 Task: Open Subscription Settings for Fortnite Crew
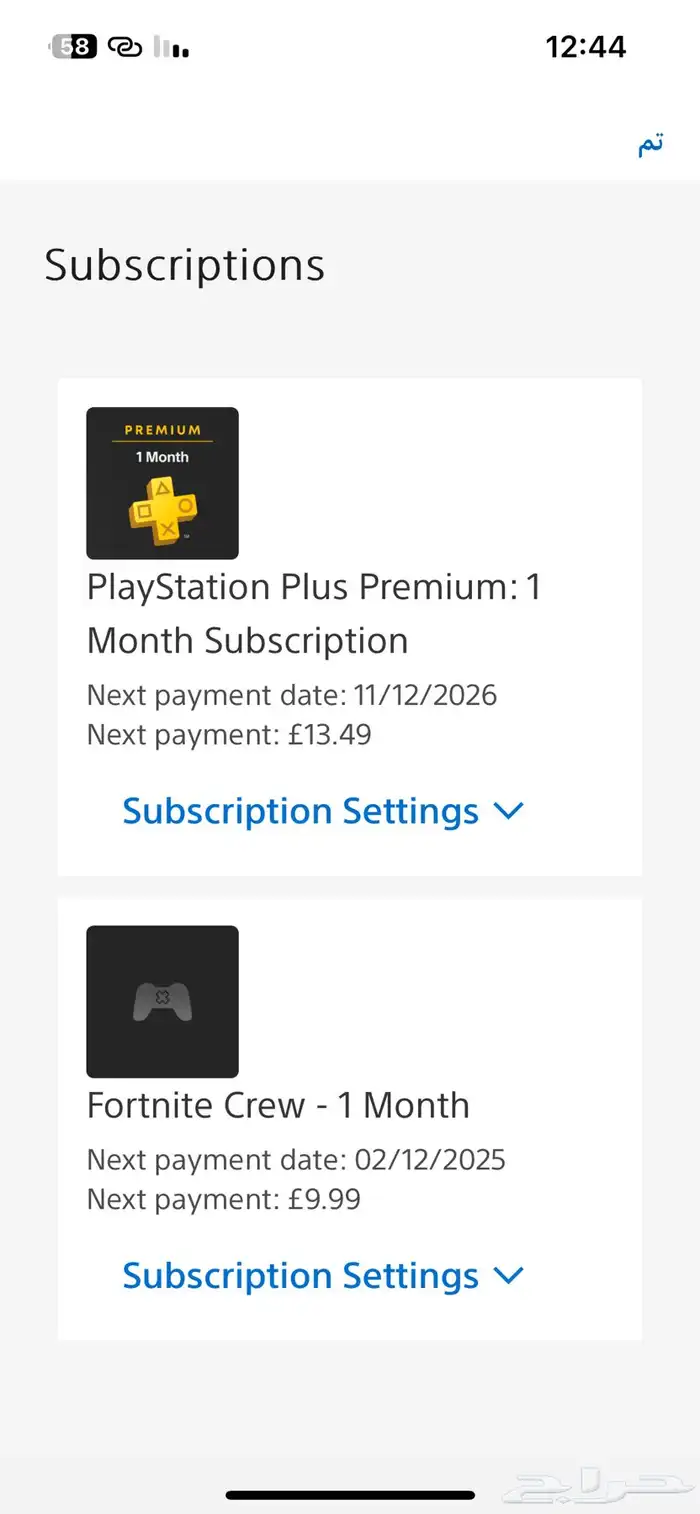point(300,1276)
